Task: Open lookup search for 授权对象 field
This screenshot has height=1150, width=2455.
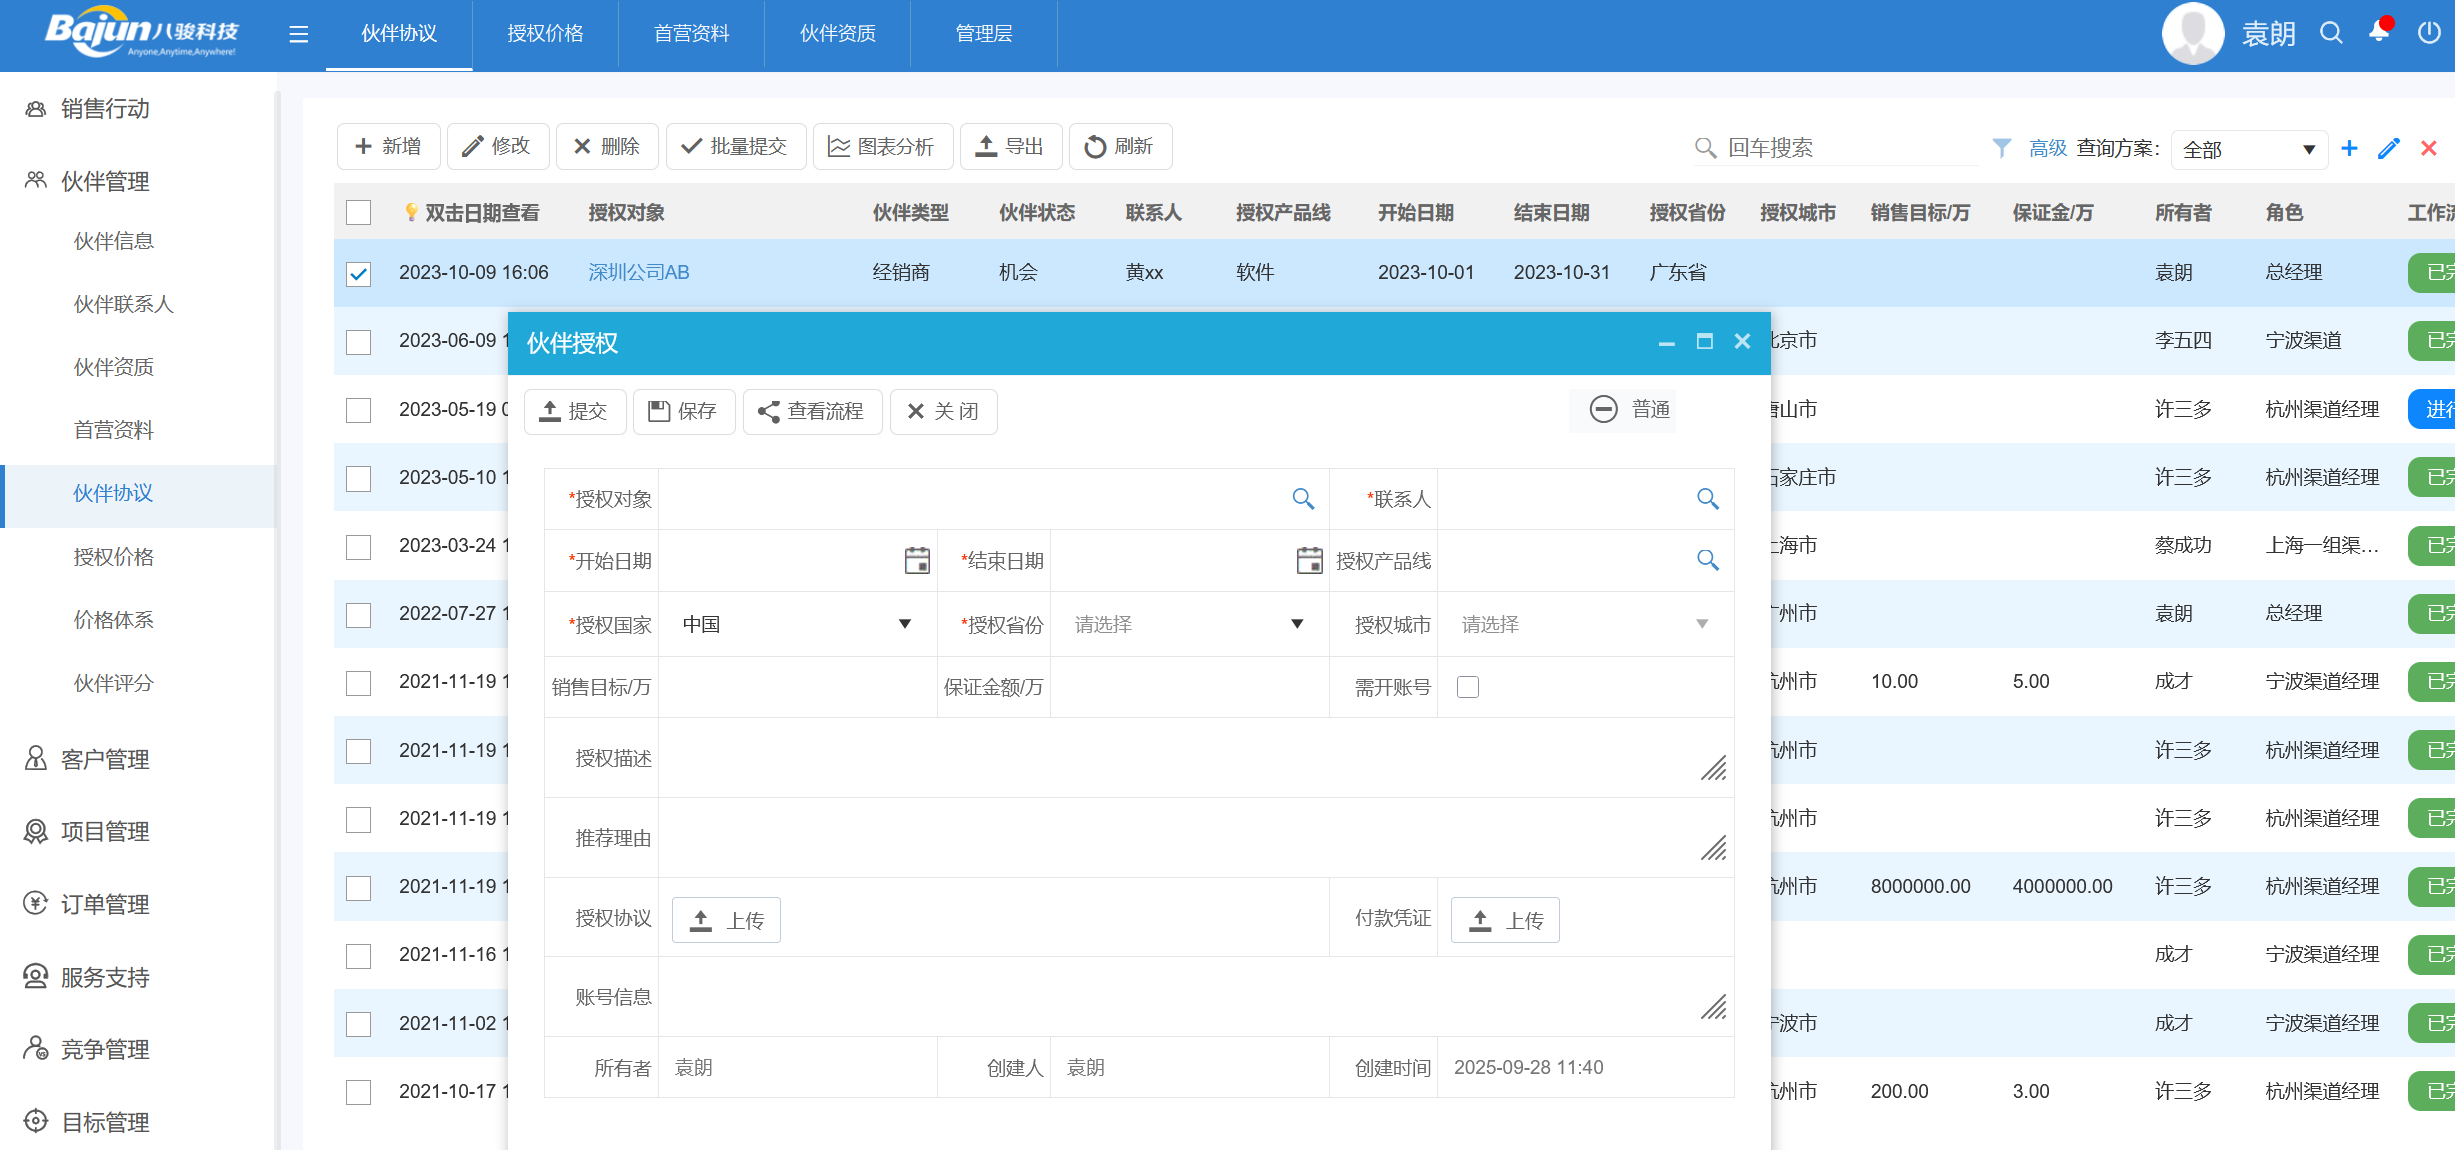Action: [1302, 498]
